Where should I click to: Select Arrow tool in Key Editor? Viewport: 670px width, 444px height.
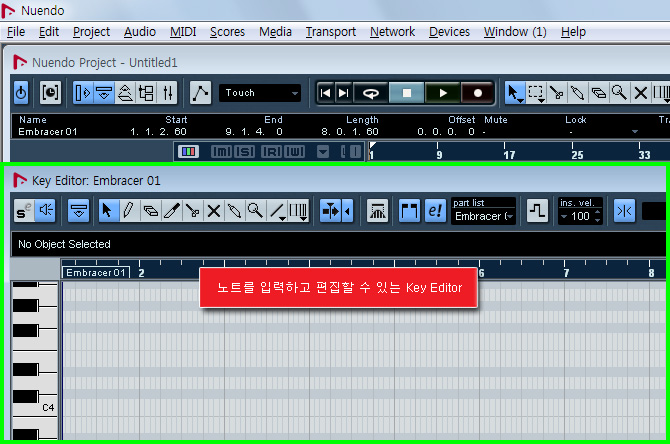point(108,211)
